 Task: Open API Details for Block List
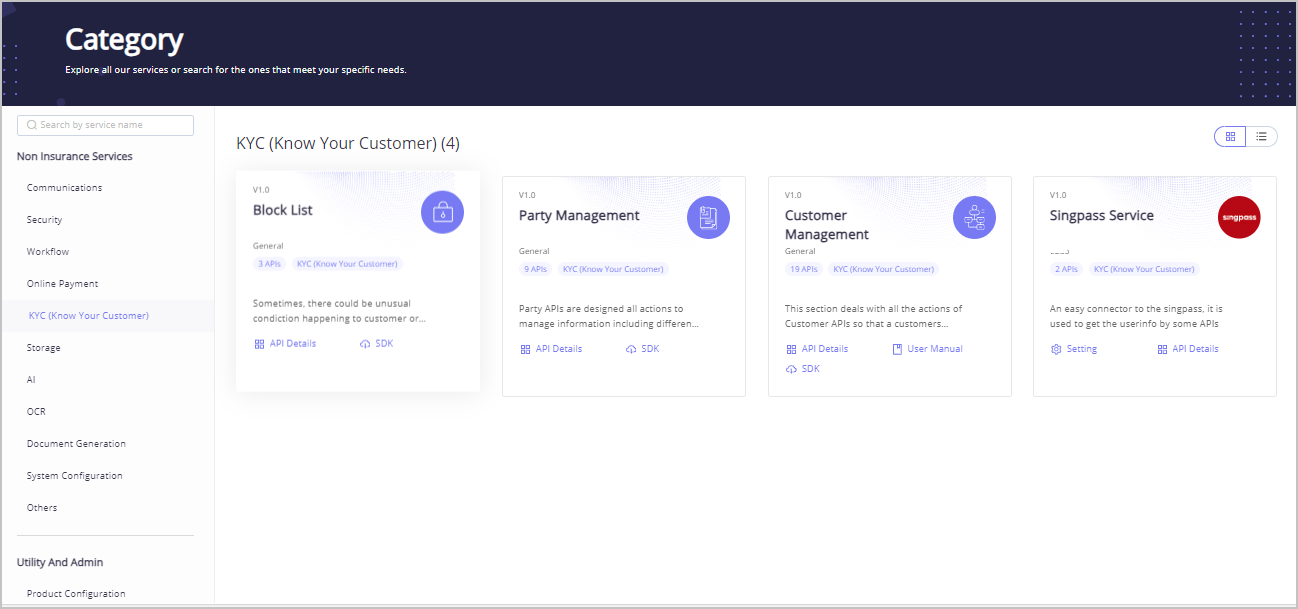(x=285, y=343)
